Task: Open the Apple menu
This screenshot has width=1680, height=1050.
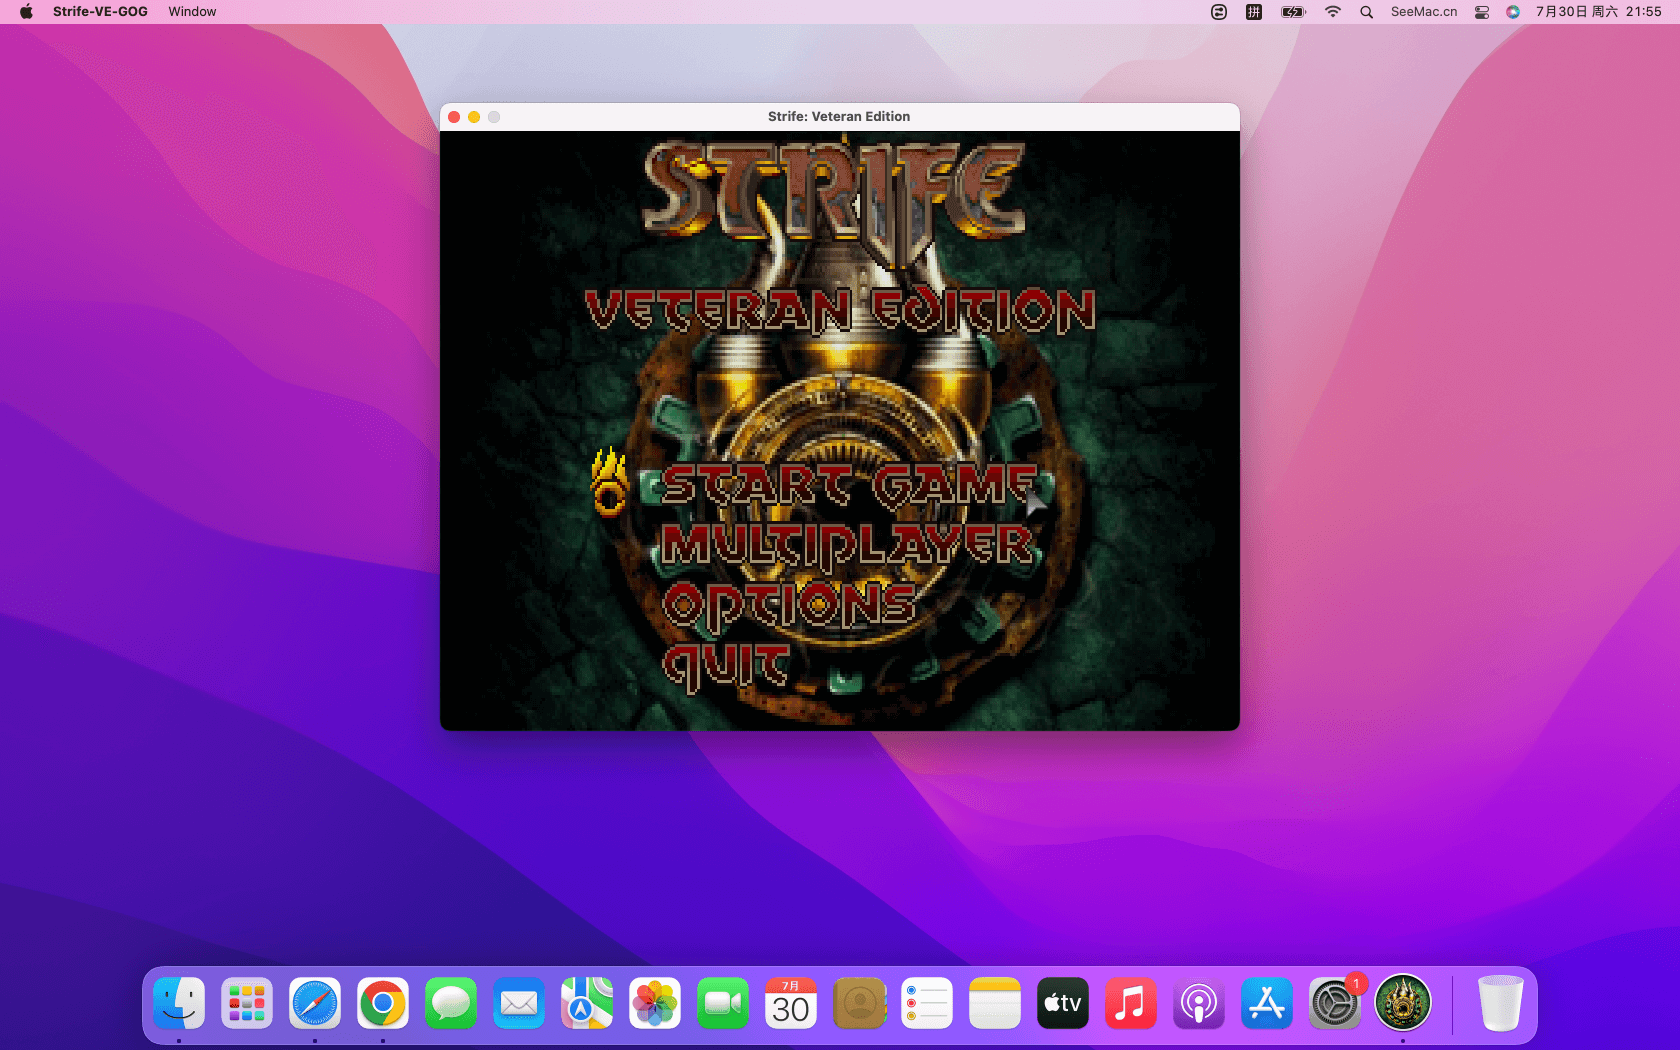Action: (x=26, y=12)
